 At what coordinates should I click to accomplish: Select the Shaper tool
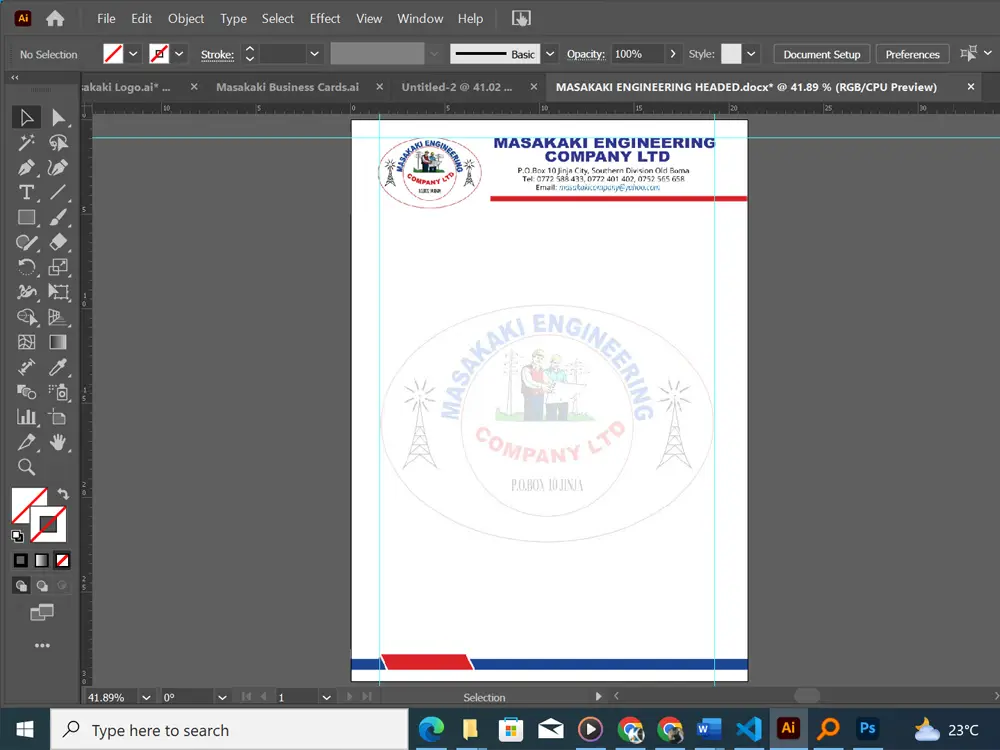[x=26, y=242]
